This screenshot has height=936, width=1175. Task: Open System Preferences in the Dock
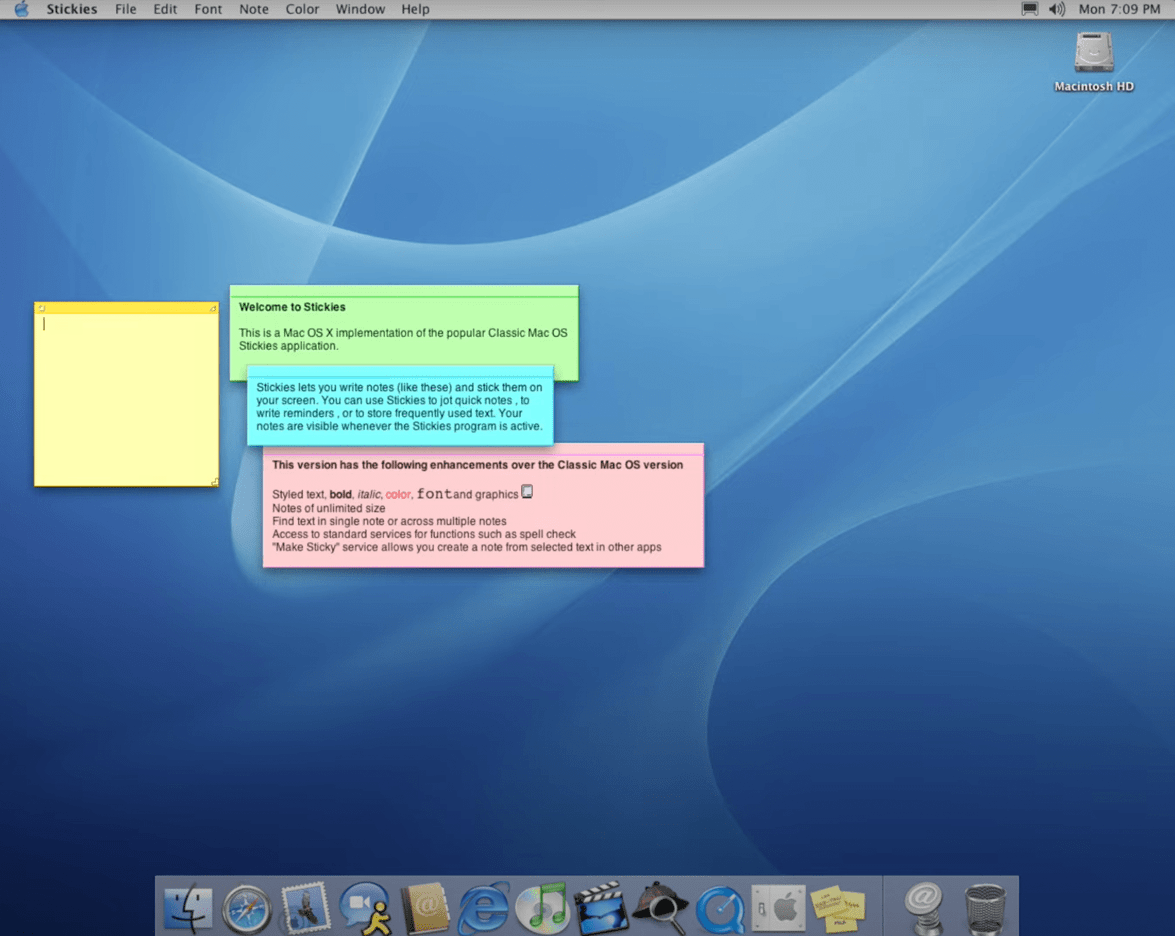pos(778,908)
